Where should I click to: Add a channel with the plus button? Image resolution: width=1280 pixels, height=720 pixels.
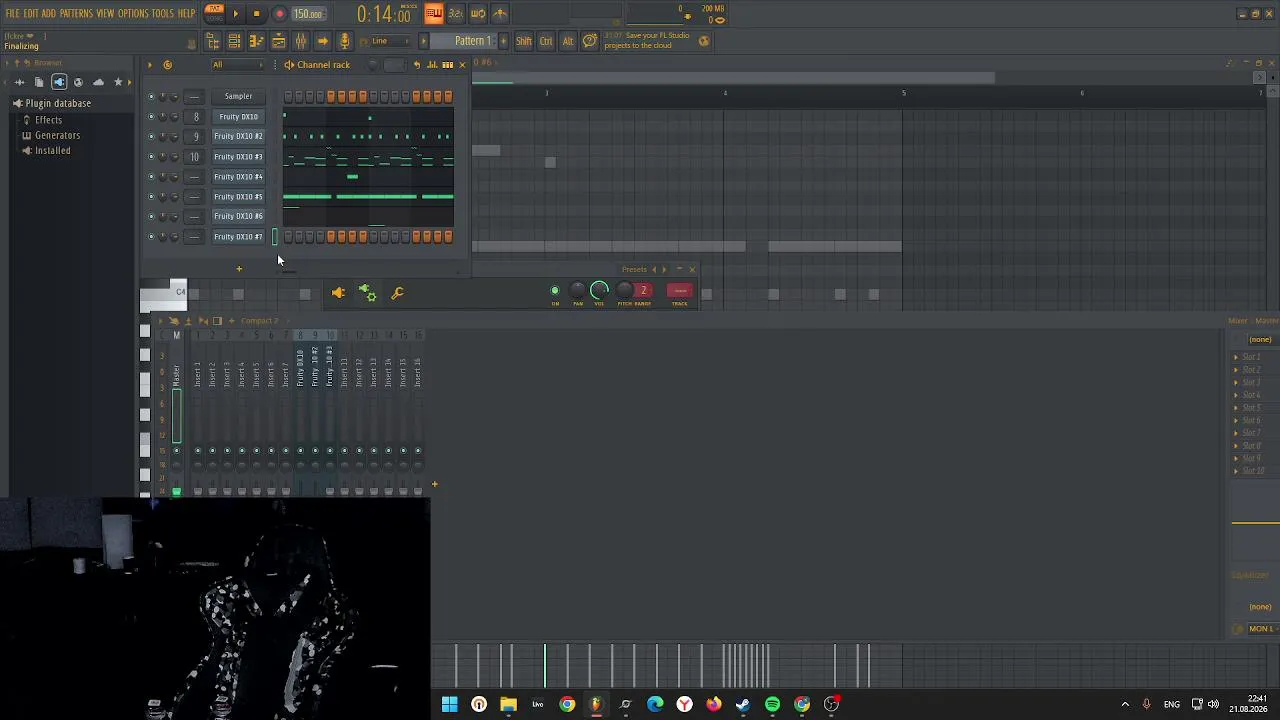(239, 268)
